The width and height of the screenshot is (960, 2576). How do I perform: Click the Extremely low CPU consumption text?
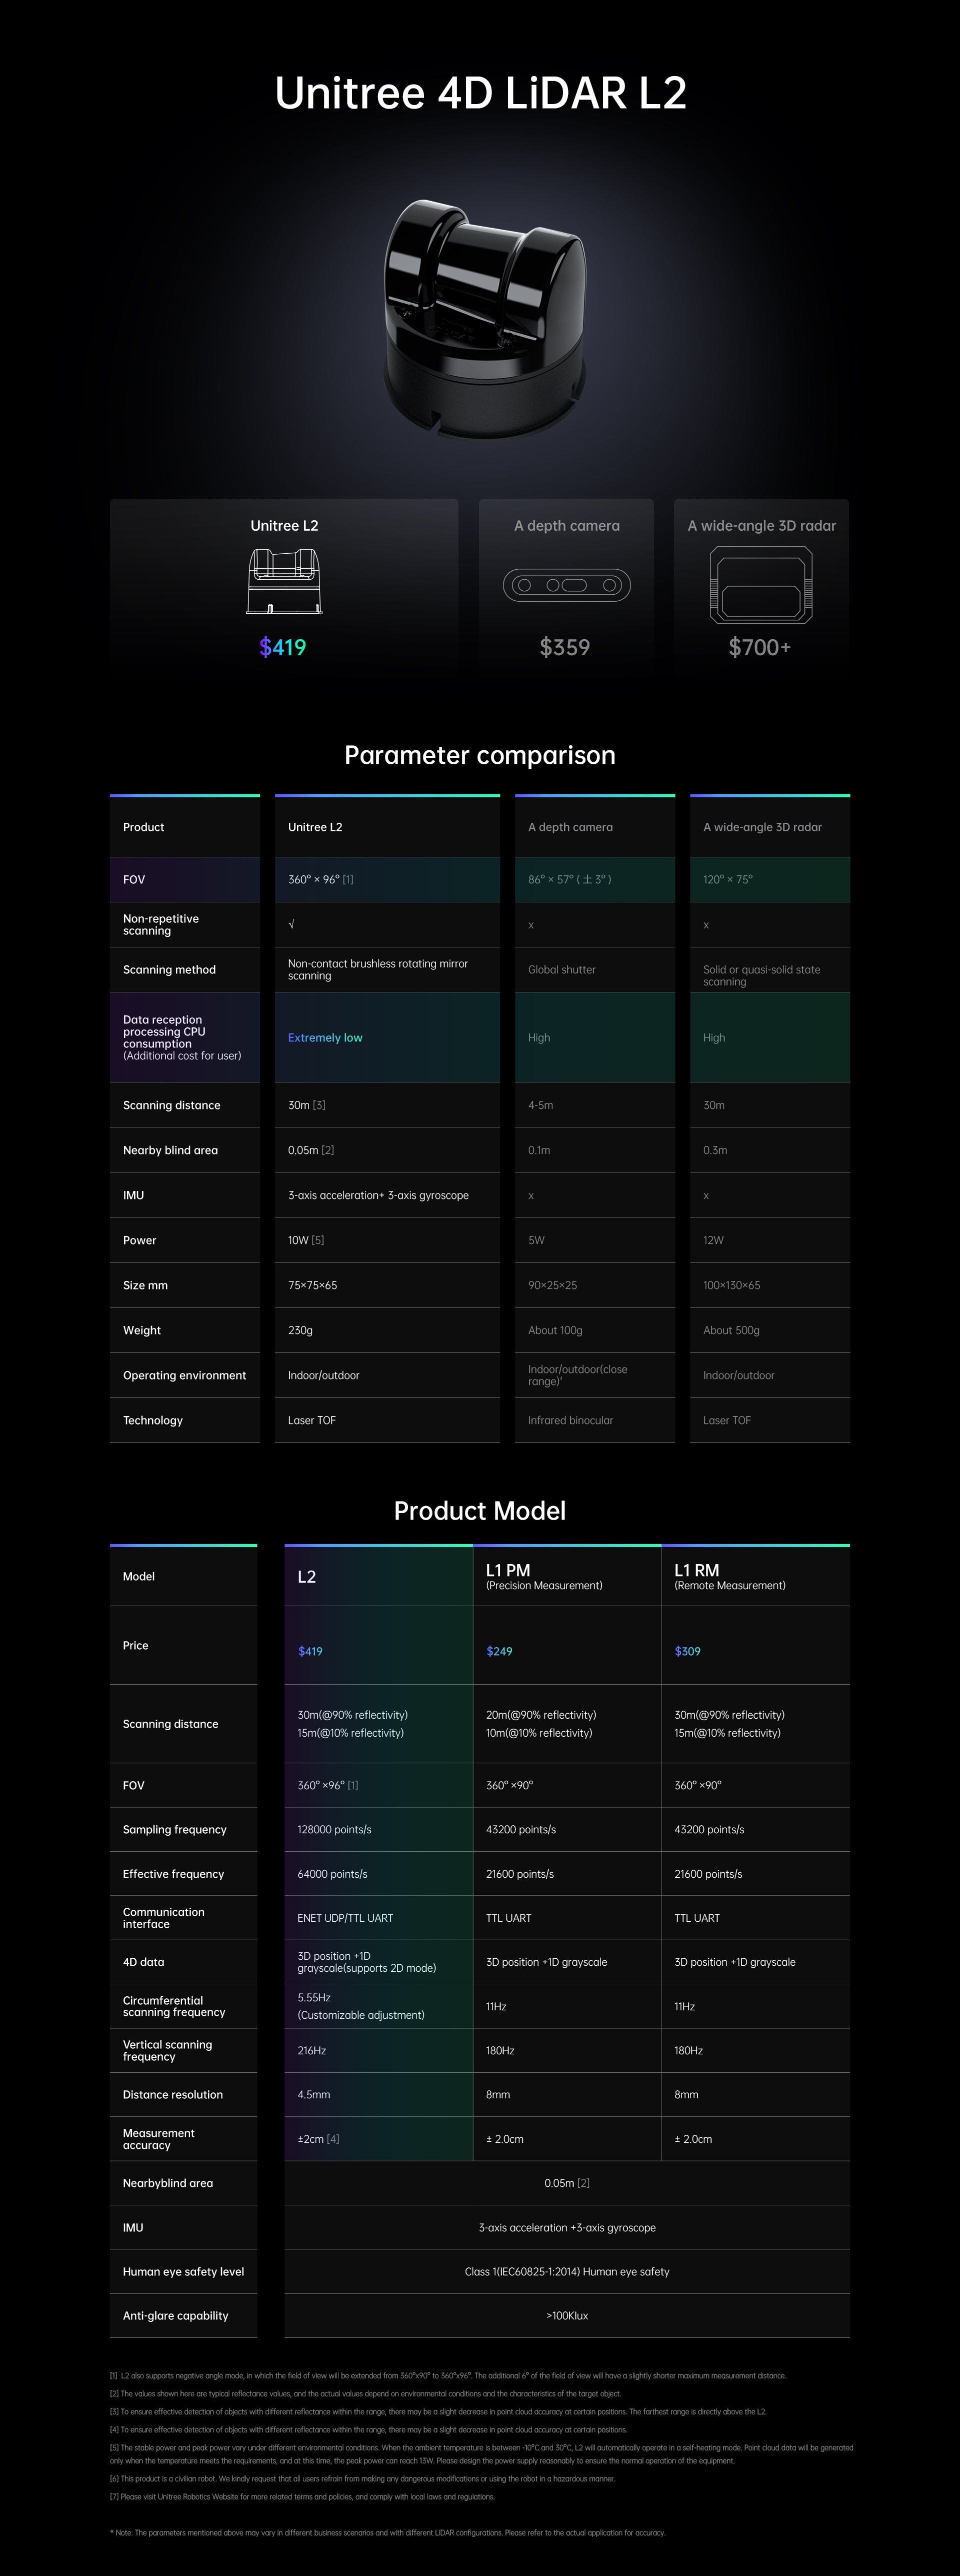click(x=325, y=1037)
